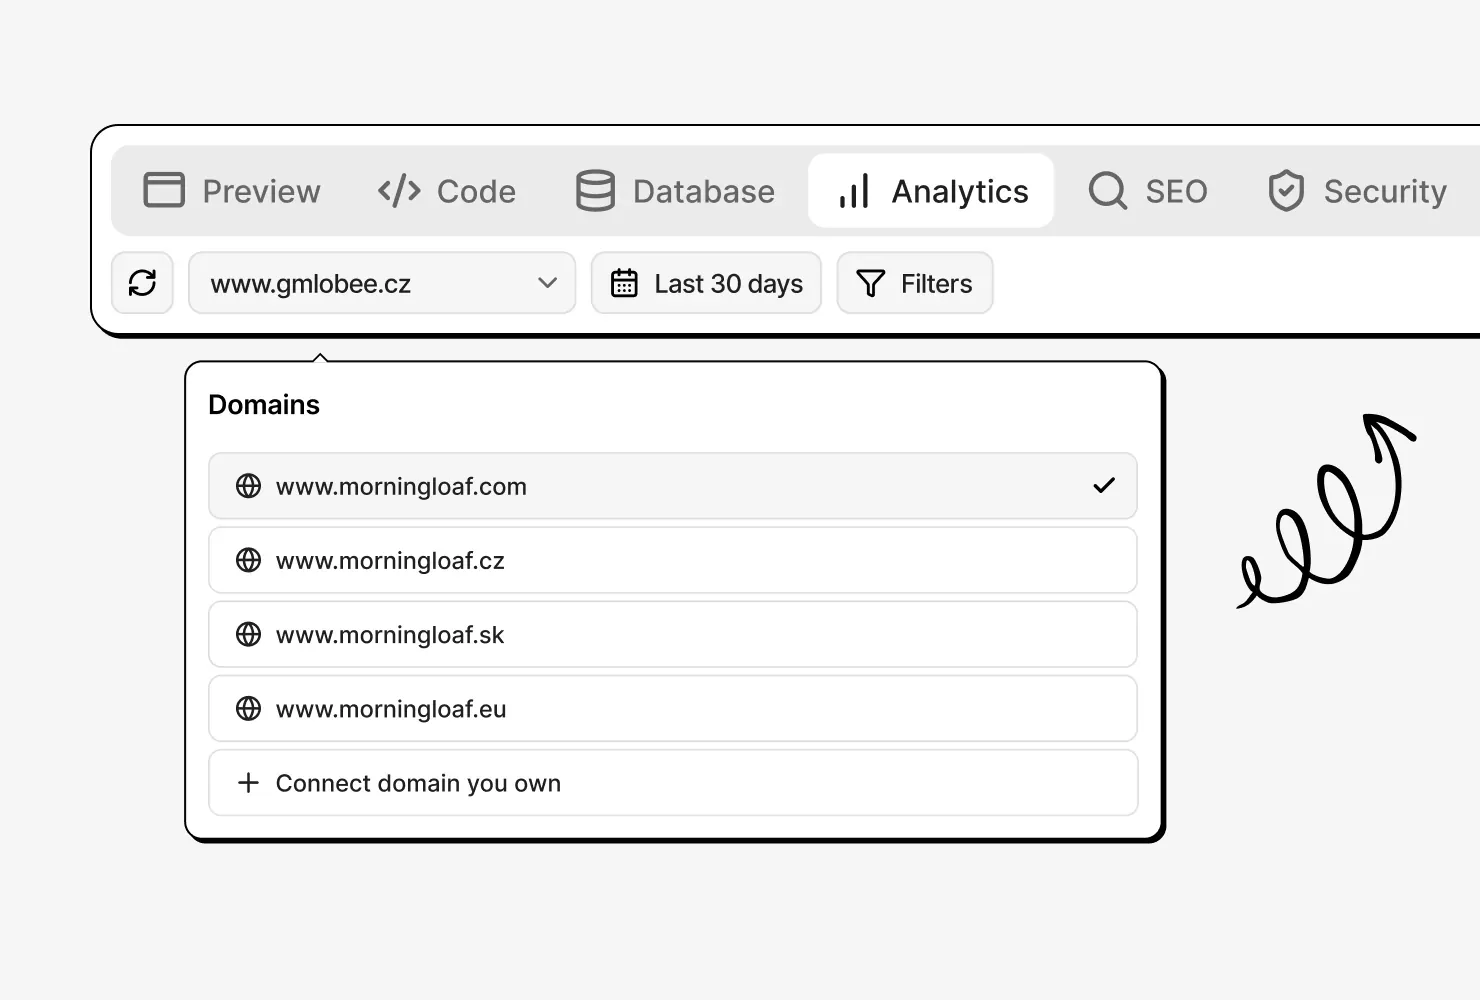Click the Domains heading text

(264, 405)
